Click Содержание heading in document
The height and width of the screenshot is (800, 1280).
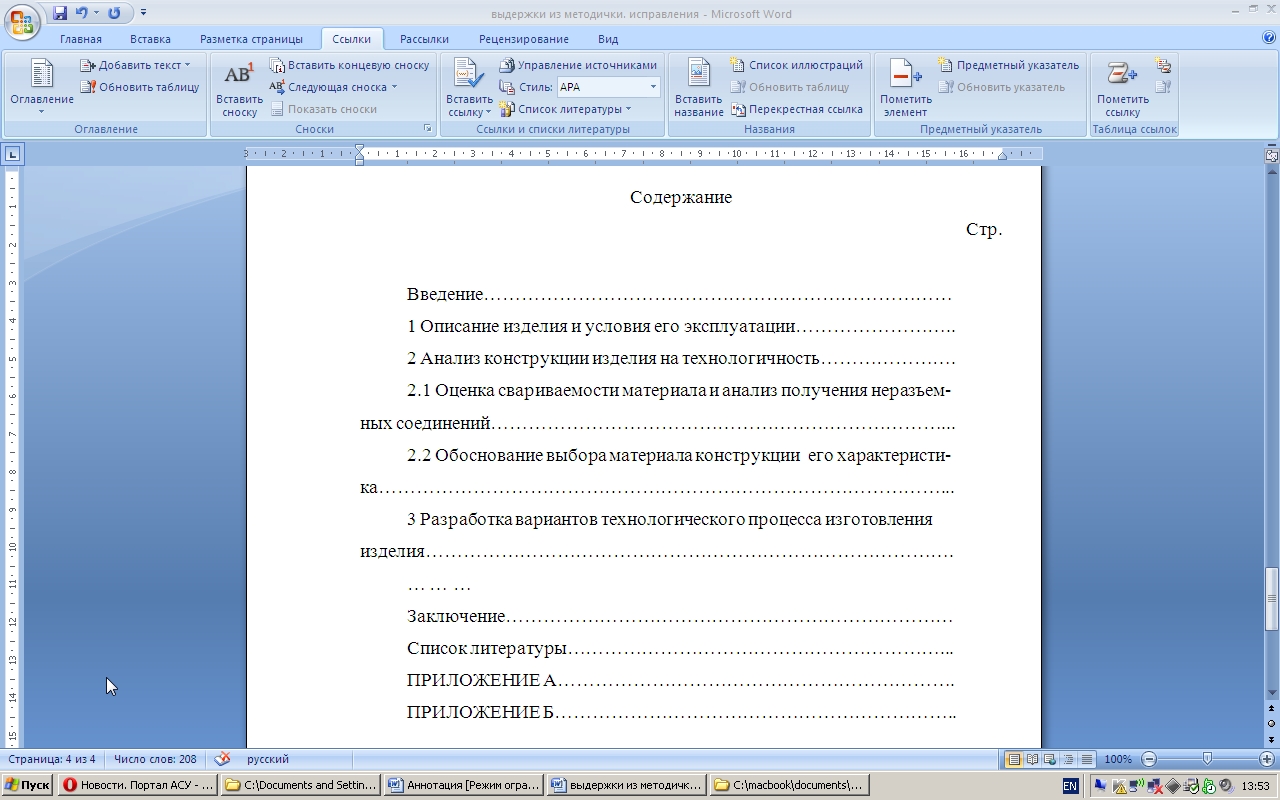[681, 198]
